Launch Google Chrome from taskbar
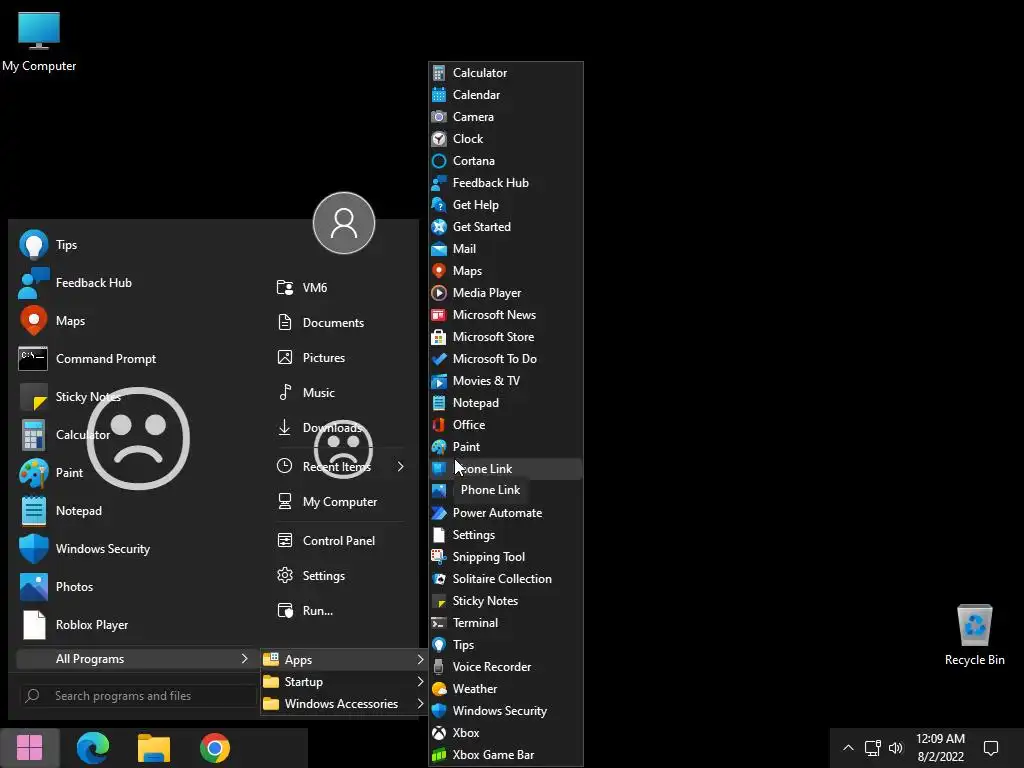This screenshot has width=1024, height=768. [x=214, y=748]
